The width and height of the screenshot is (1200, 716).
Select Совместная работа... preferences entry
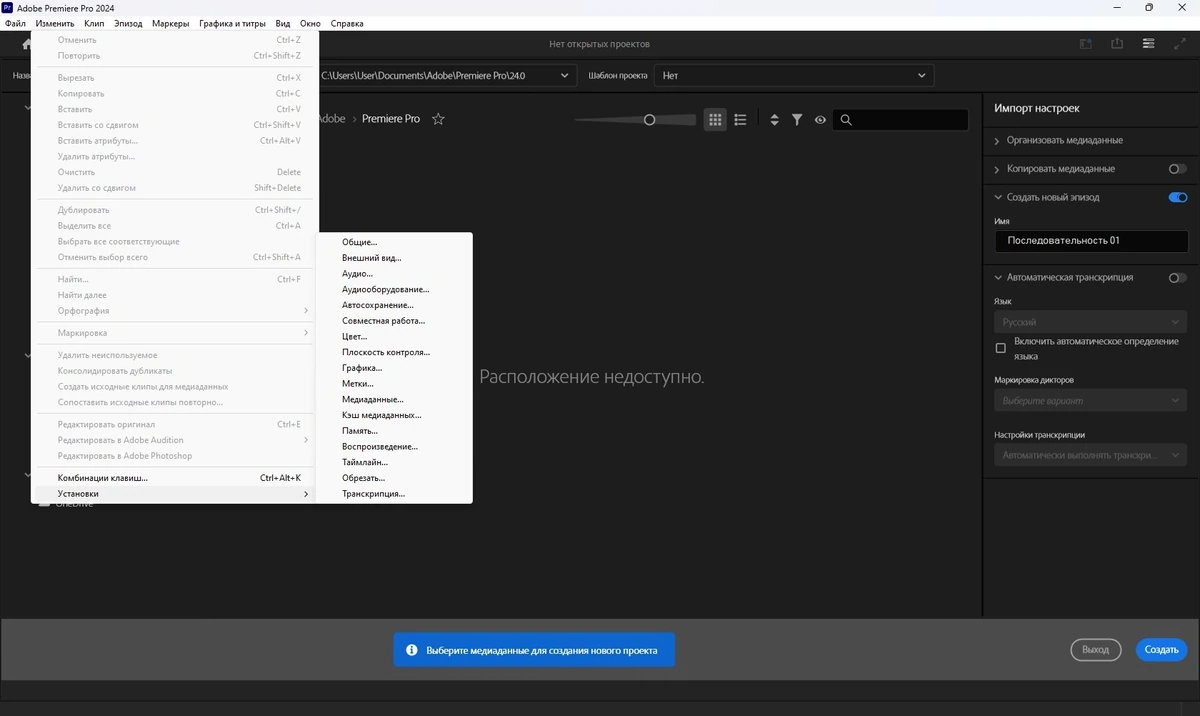point(394,321)
